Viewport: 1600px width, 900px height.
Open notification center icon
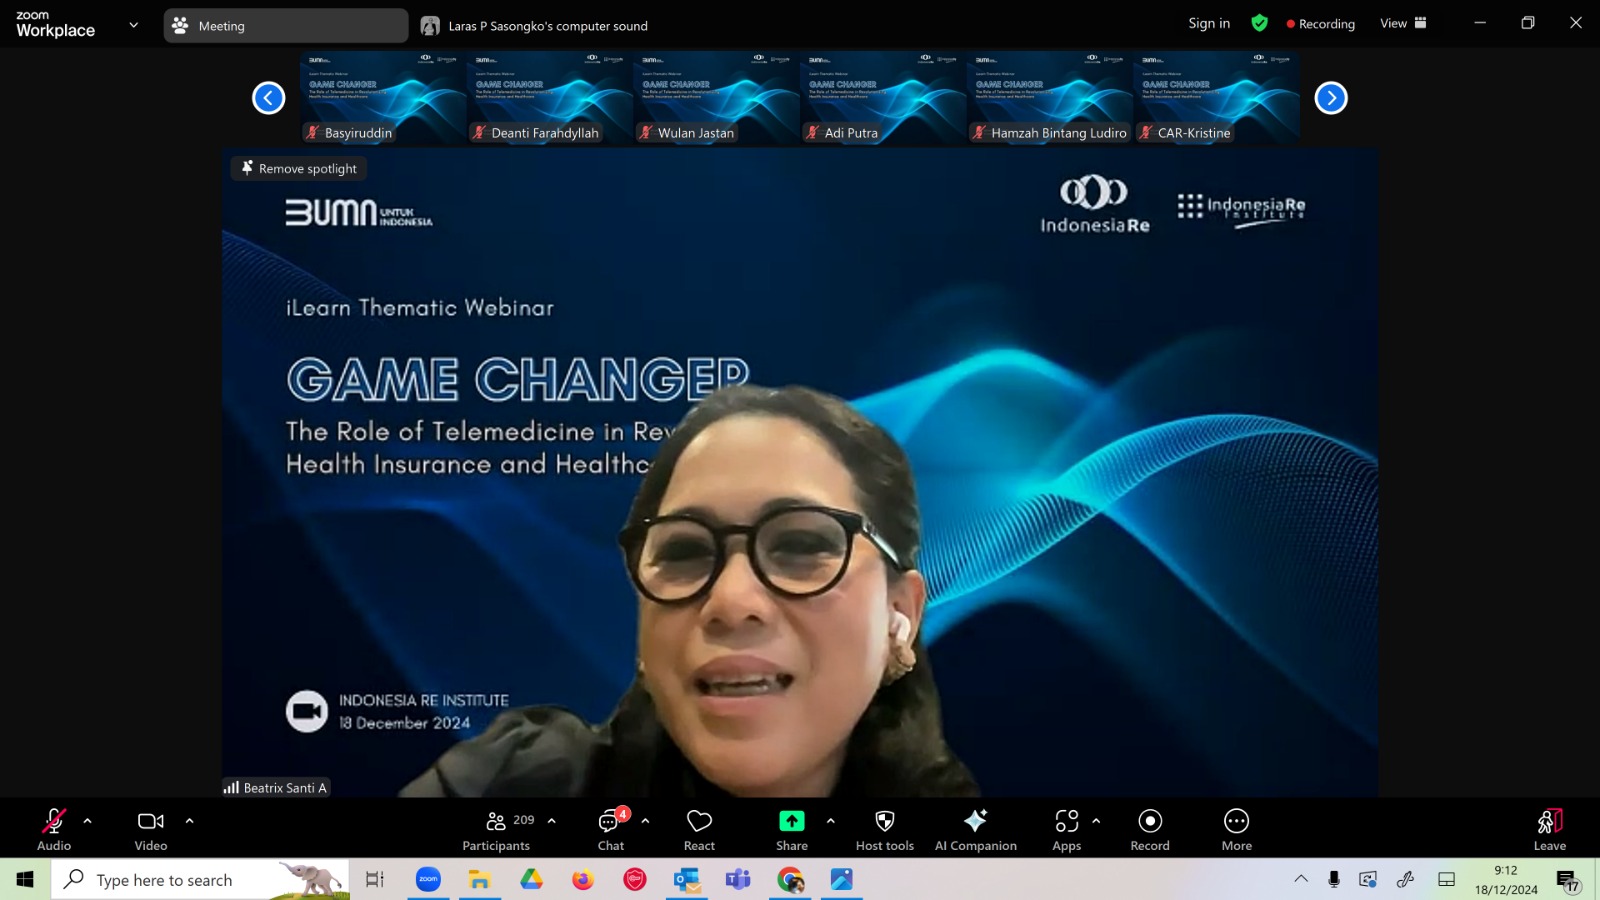tap(1567, 880)
